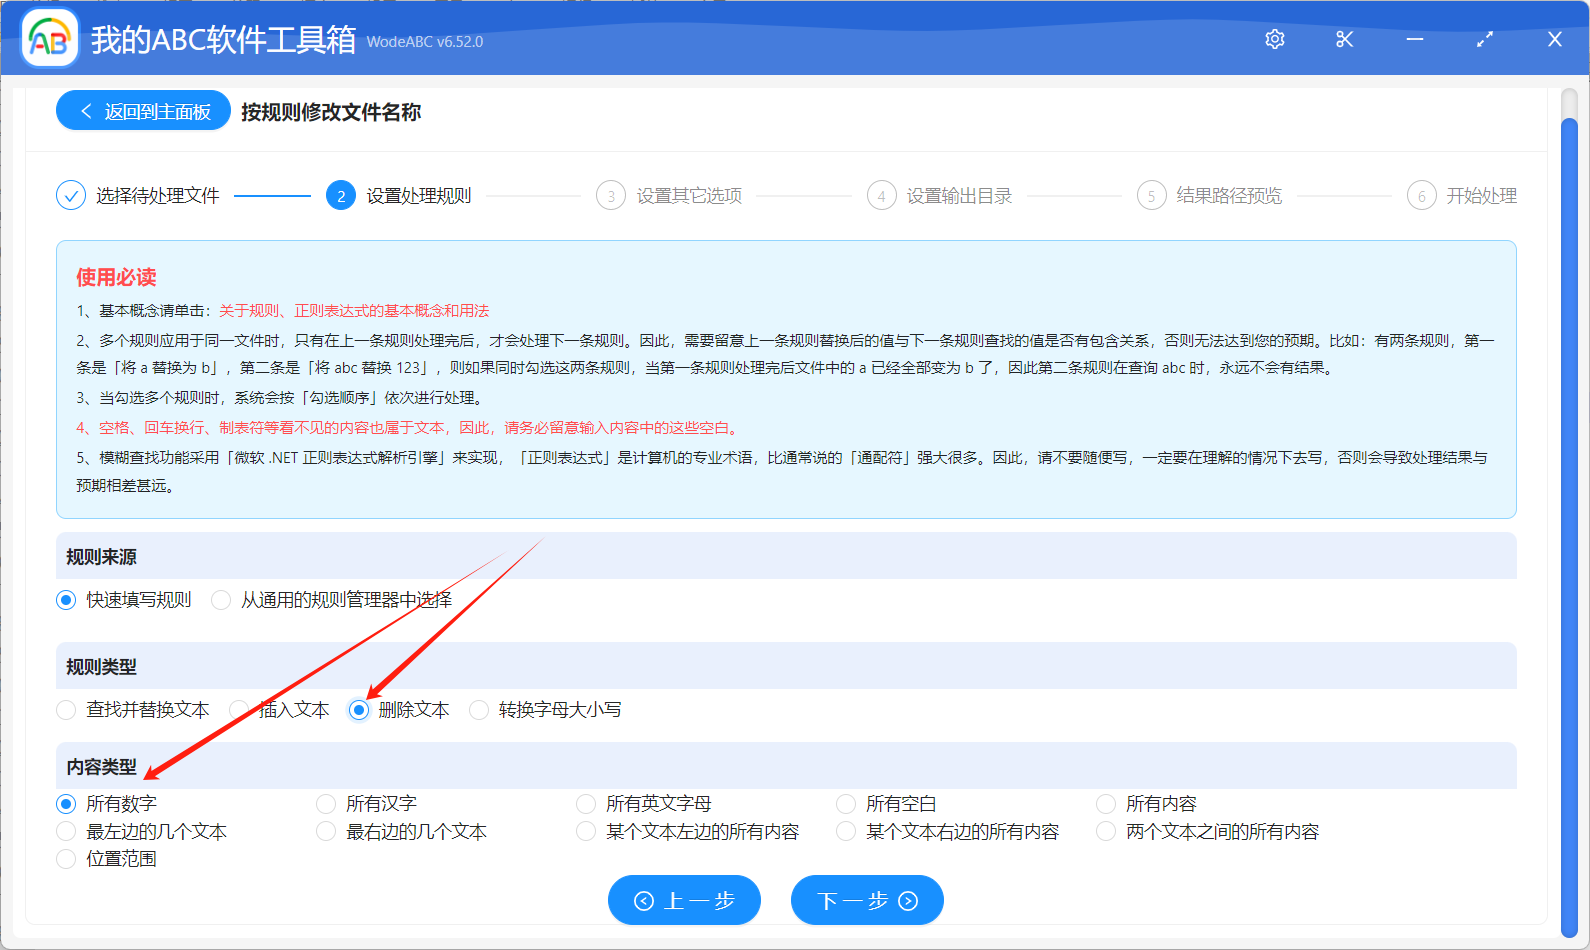Image resolution: width=1590 pixels, height=950 pixels.
Task: Click the ABC toolbox app logo
Action: (x=50, y=39)
